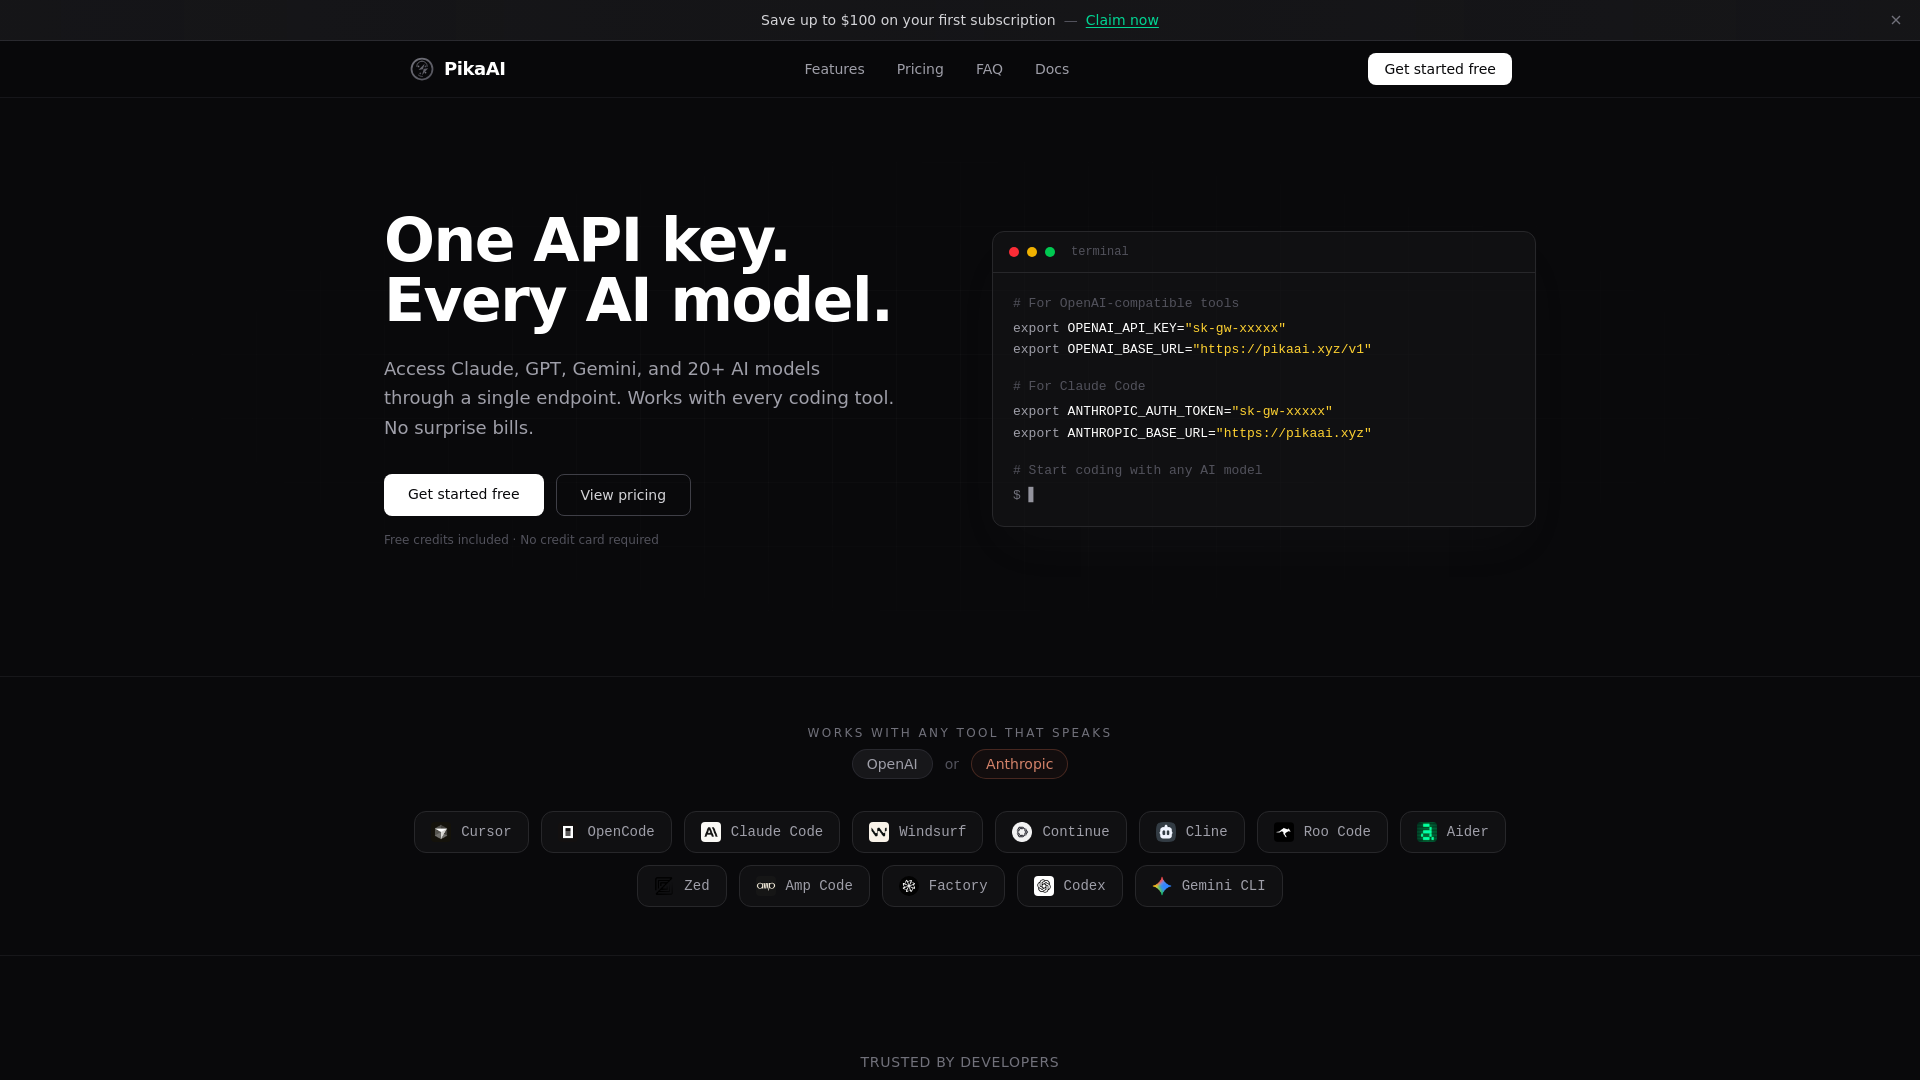
Task: Click the Windsurf icon
Action: [x=879, y=832]
